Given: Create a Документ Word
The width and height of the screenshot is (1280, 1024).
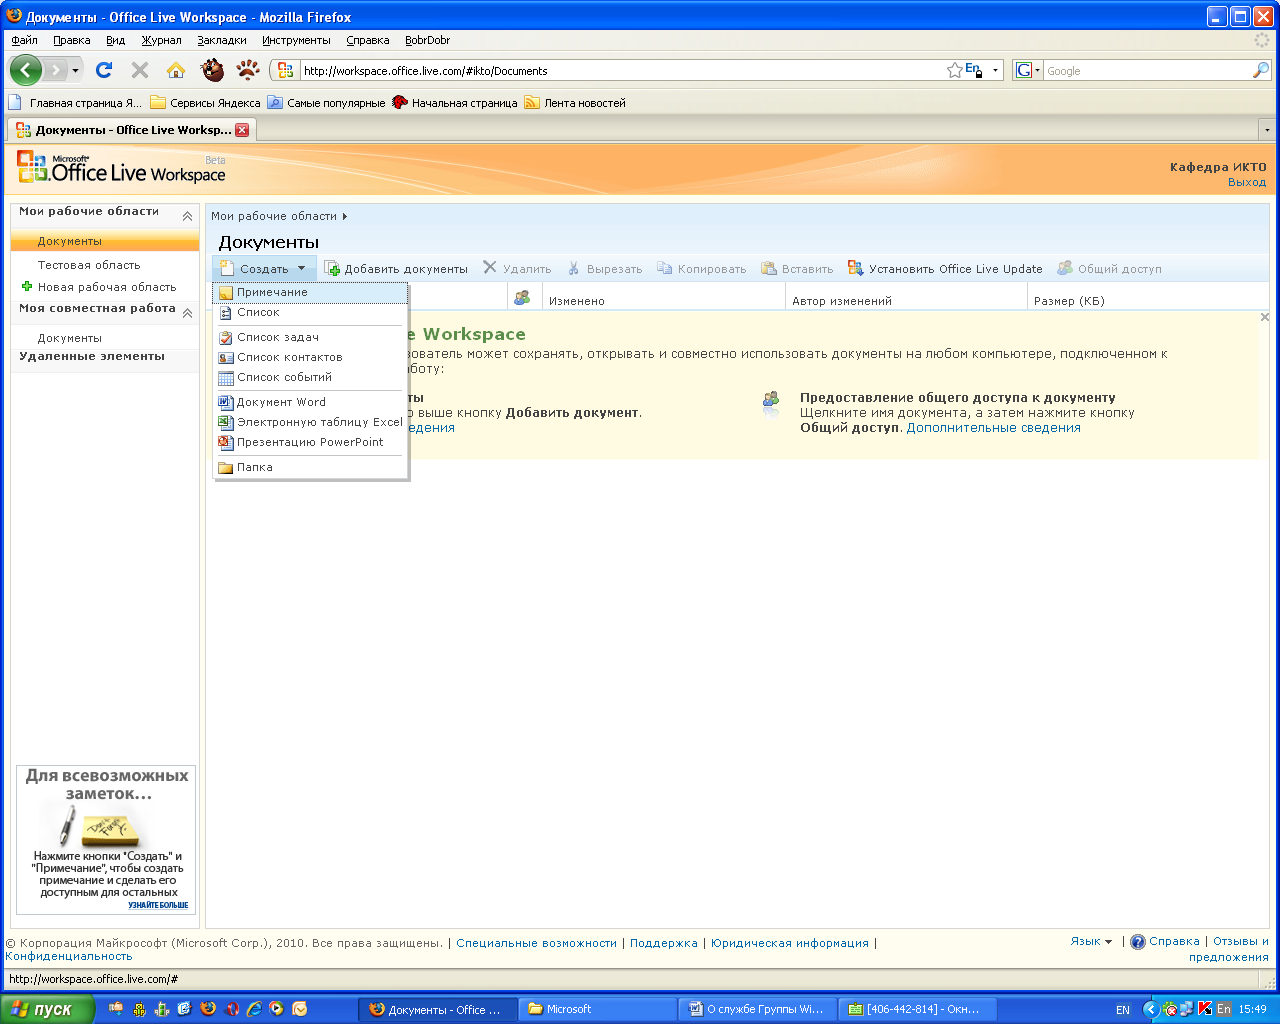Looking at the screenshot, I should pos(311,402).
